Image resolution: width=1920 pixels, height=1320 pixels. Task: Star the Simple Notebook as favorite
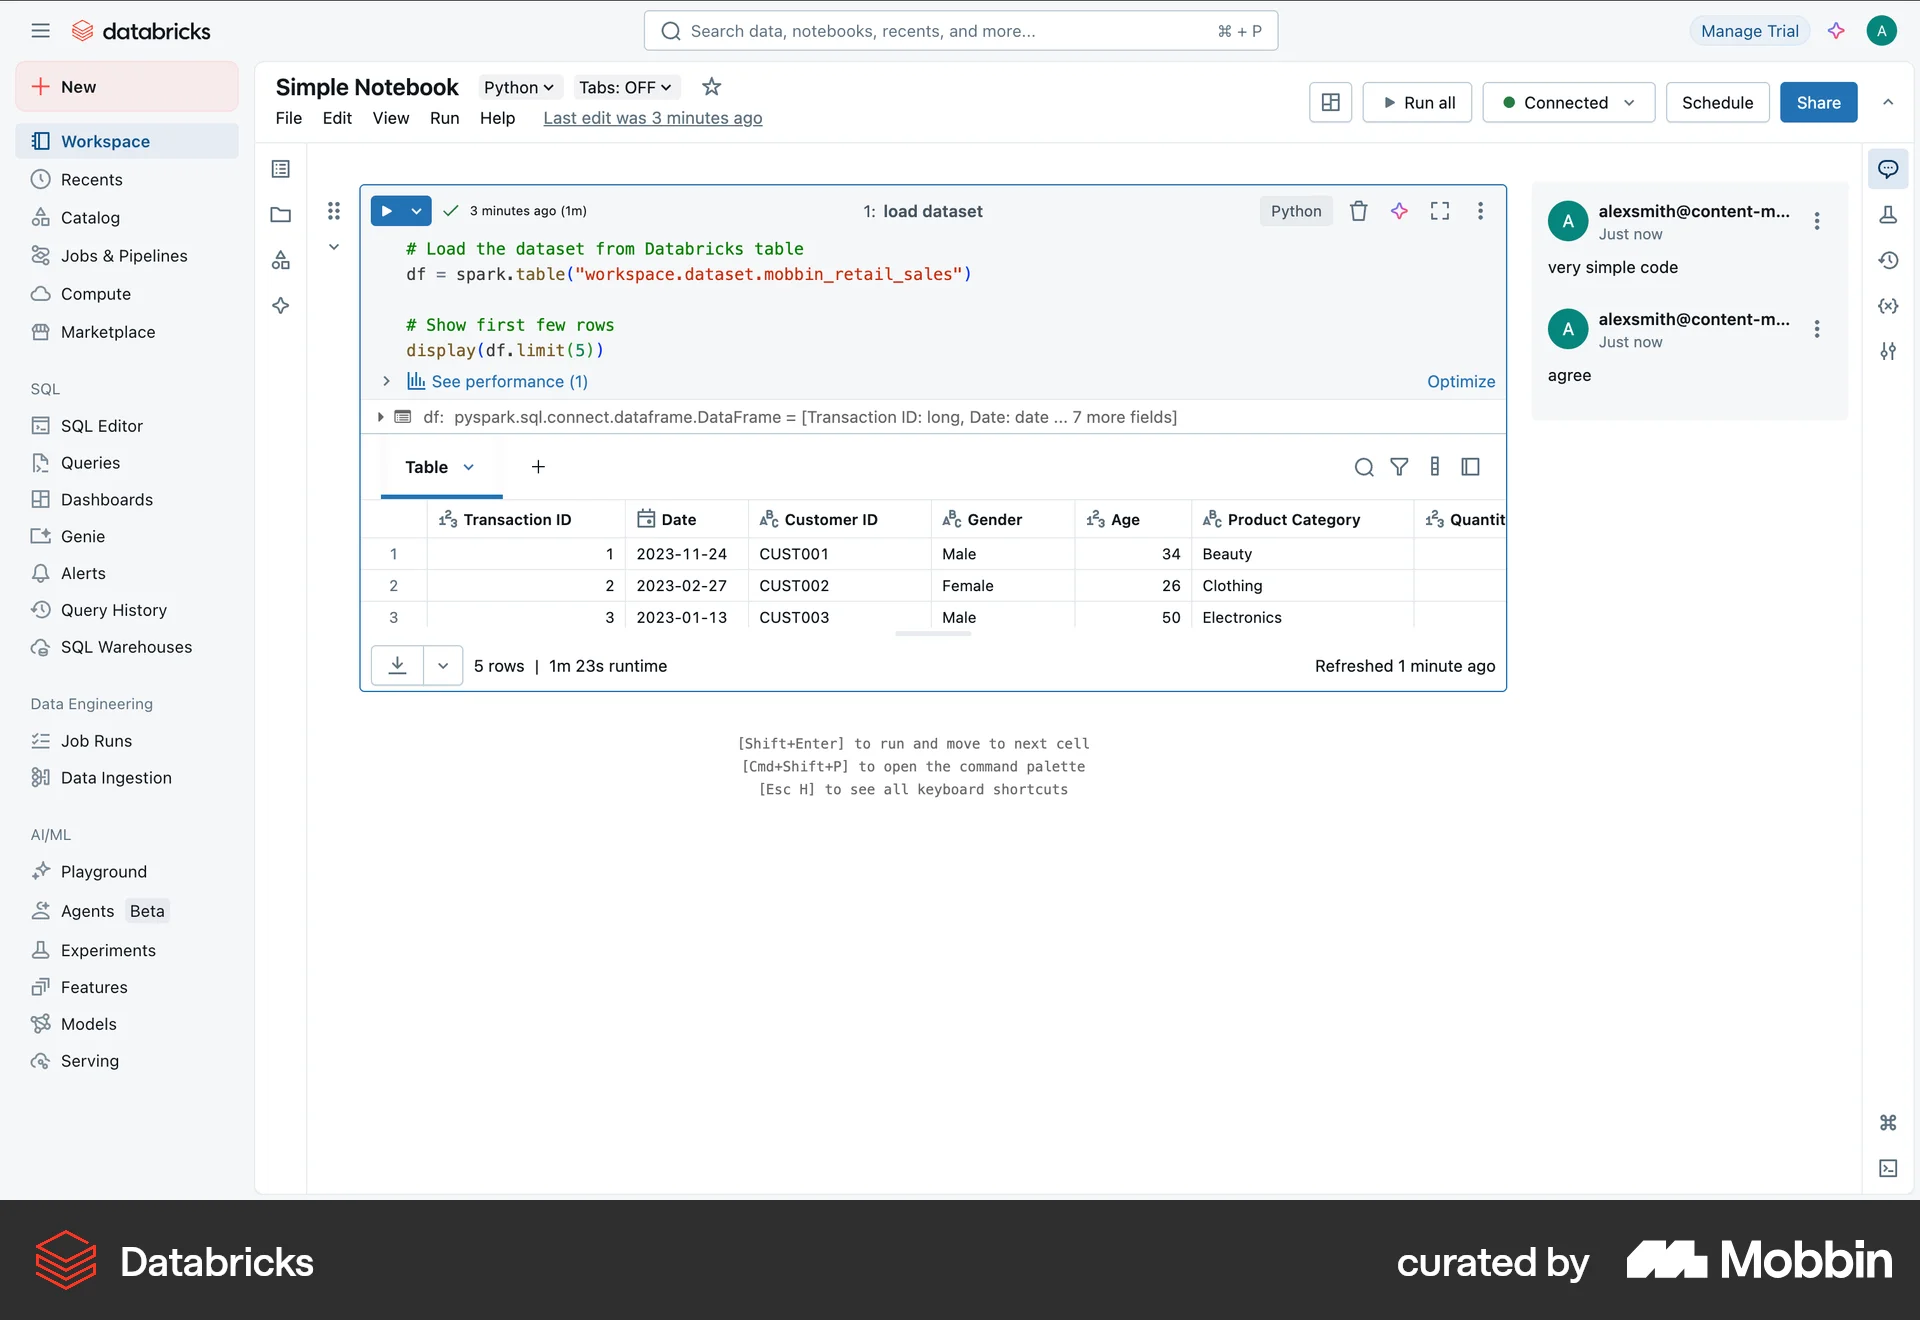point(711,87)
